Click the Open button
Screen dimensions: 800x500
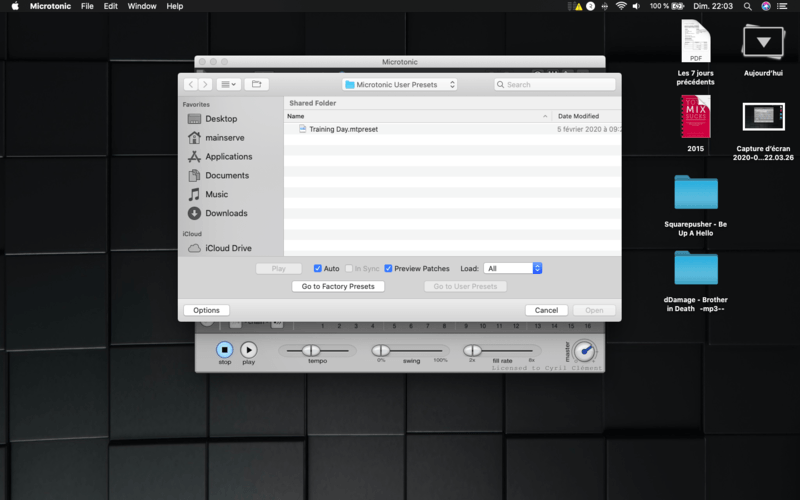(594, 310)
